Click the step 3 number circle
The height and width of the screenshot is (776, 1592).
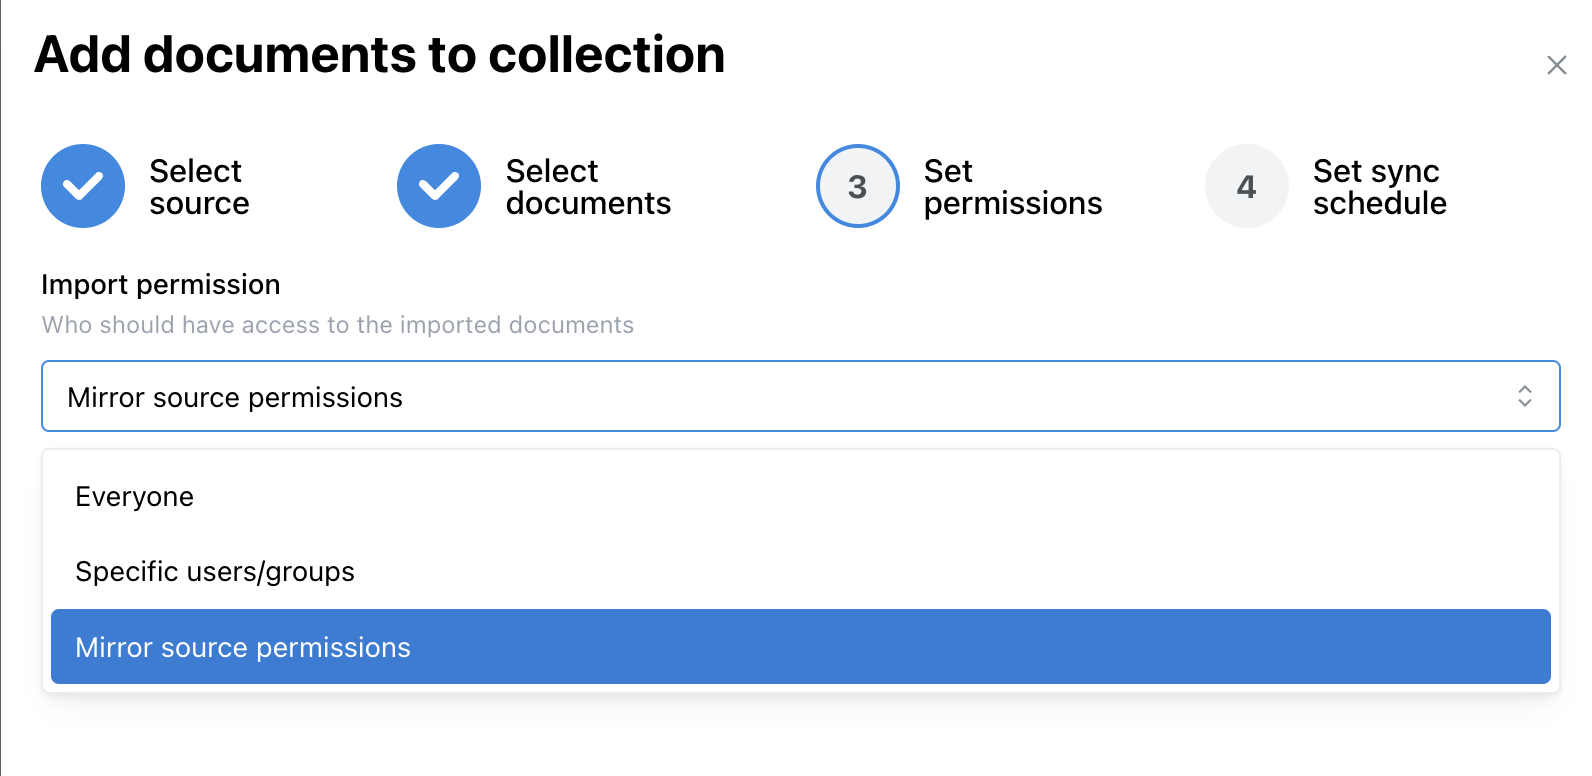click(857, 186)
